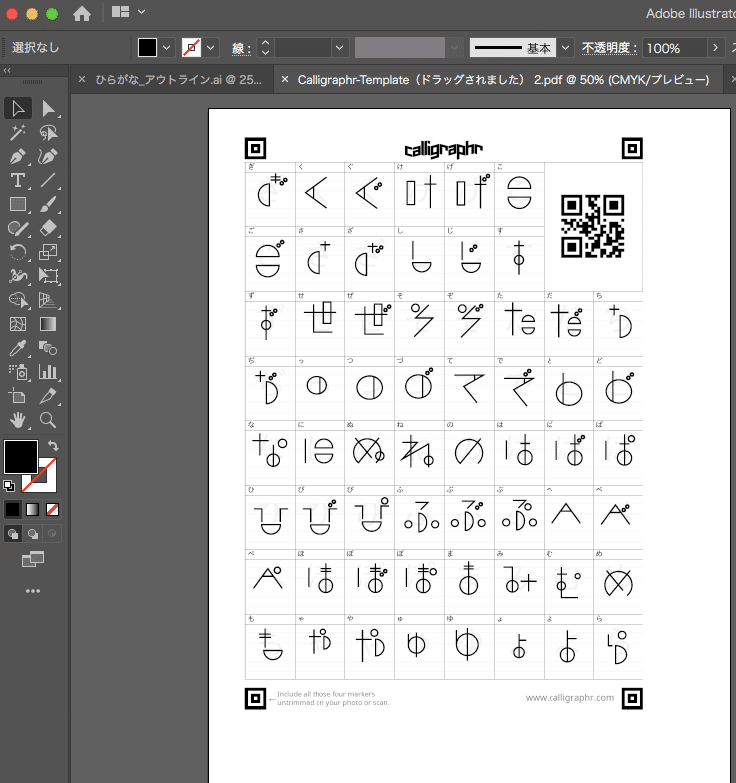
Task: Select the Zoom magnifier tool
Action: pyautogui.click(x=48, y=420)
